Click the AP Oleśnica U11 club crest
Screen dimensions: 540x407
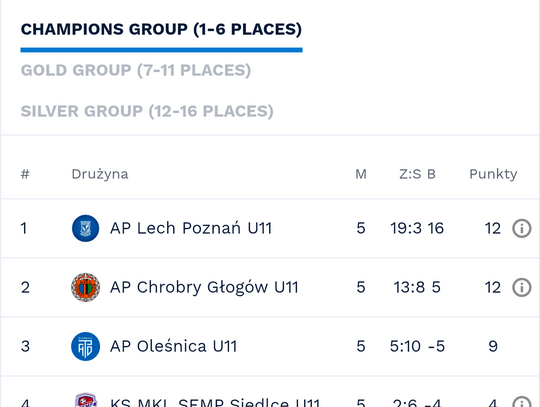coord(85,346)
